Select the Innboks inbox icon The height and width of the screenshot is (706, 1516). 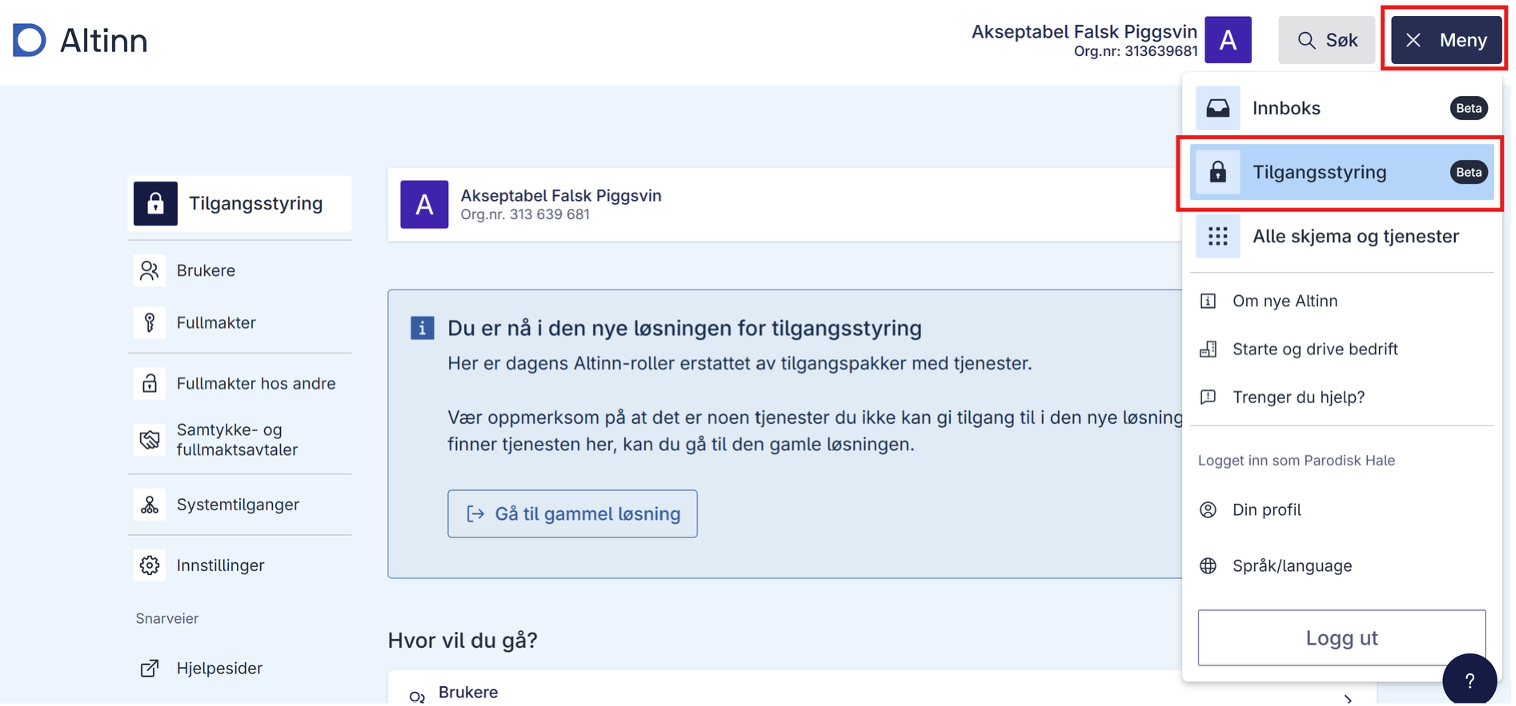[x=1217, y=107]
